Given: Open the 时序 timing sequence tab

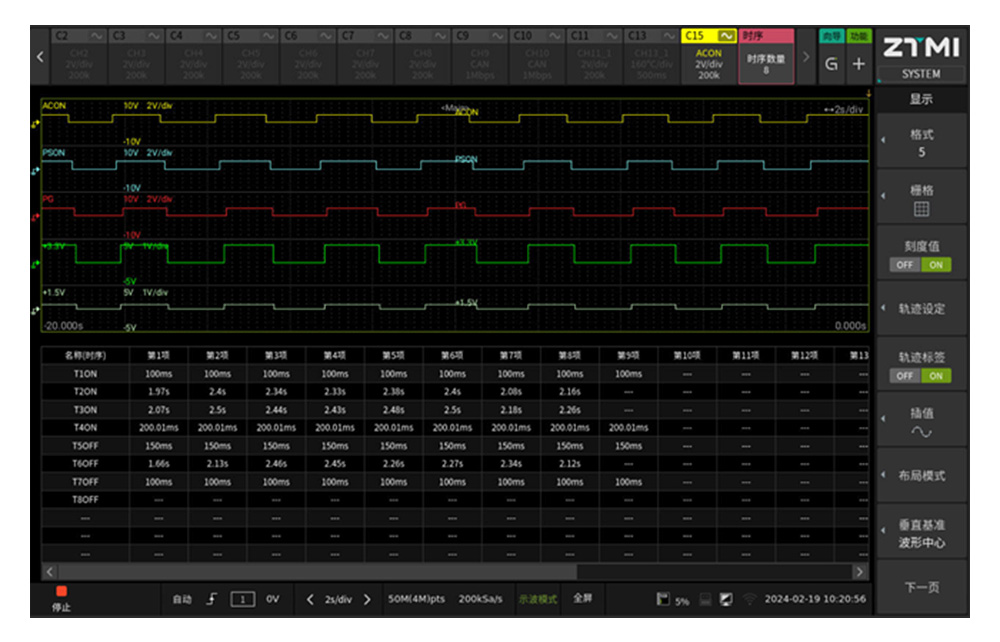Looking at the screenshot, I should pos(766,56).
